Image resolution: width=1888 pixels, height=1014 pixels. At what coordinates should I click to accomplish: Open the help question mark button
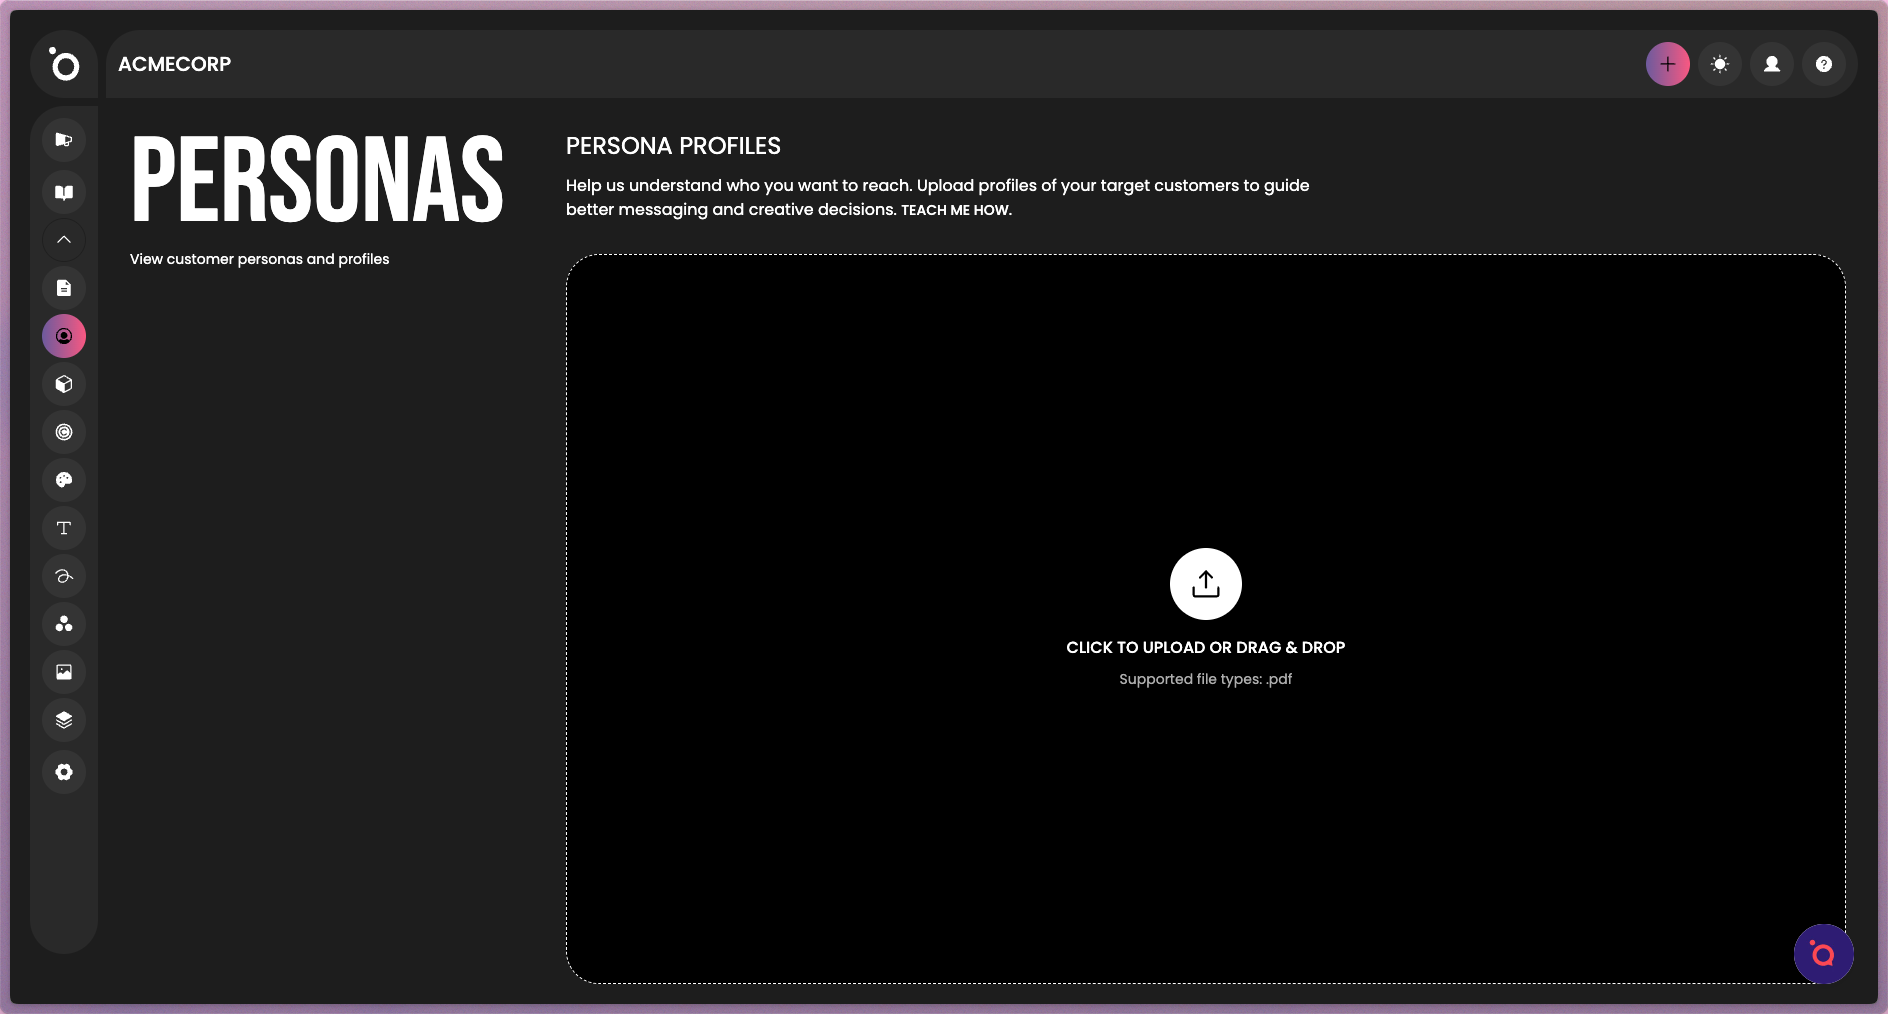pyautogui.click(x=1824, y=64)
